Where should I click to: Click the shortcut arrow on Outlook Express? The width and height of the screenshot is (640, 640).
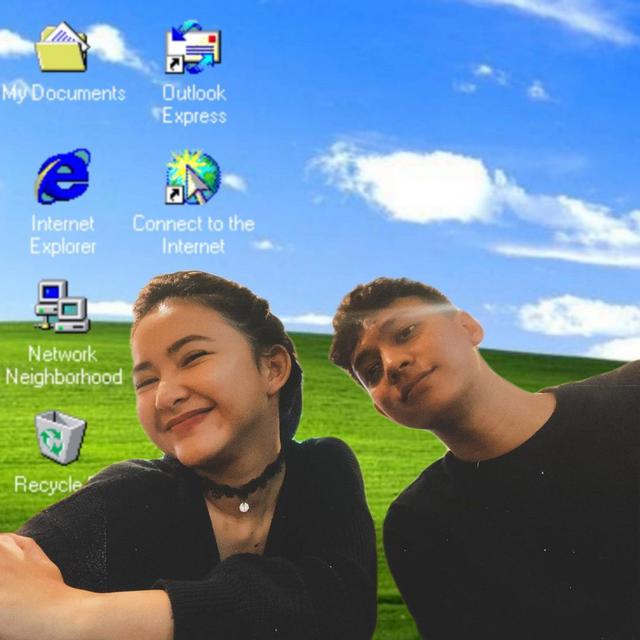(175, 65)
